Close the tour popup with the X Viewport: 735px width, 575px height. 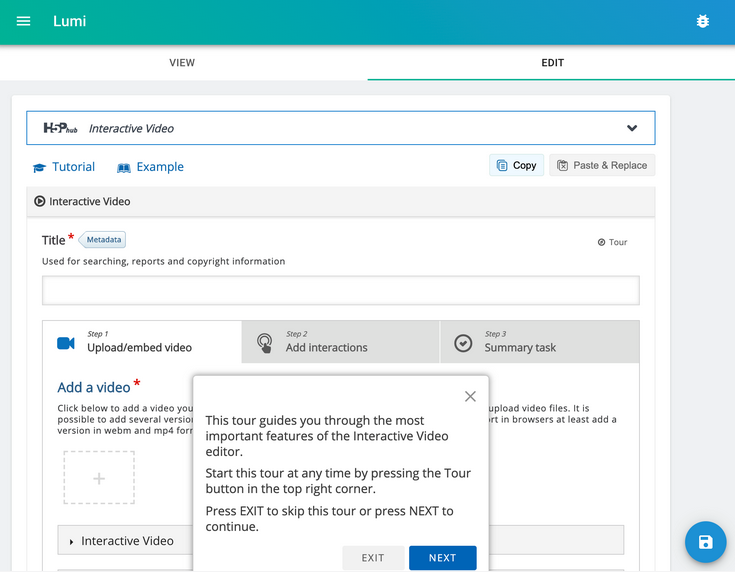[x=470, y=396]
